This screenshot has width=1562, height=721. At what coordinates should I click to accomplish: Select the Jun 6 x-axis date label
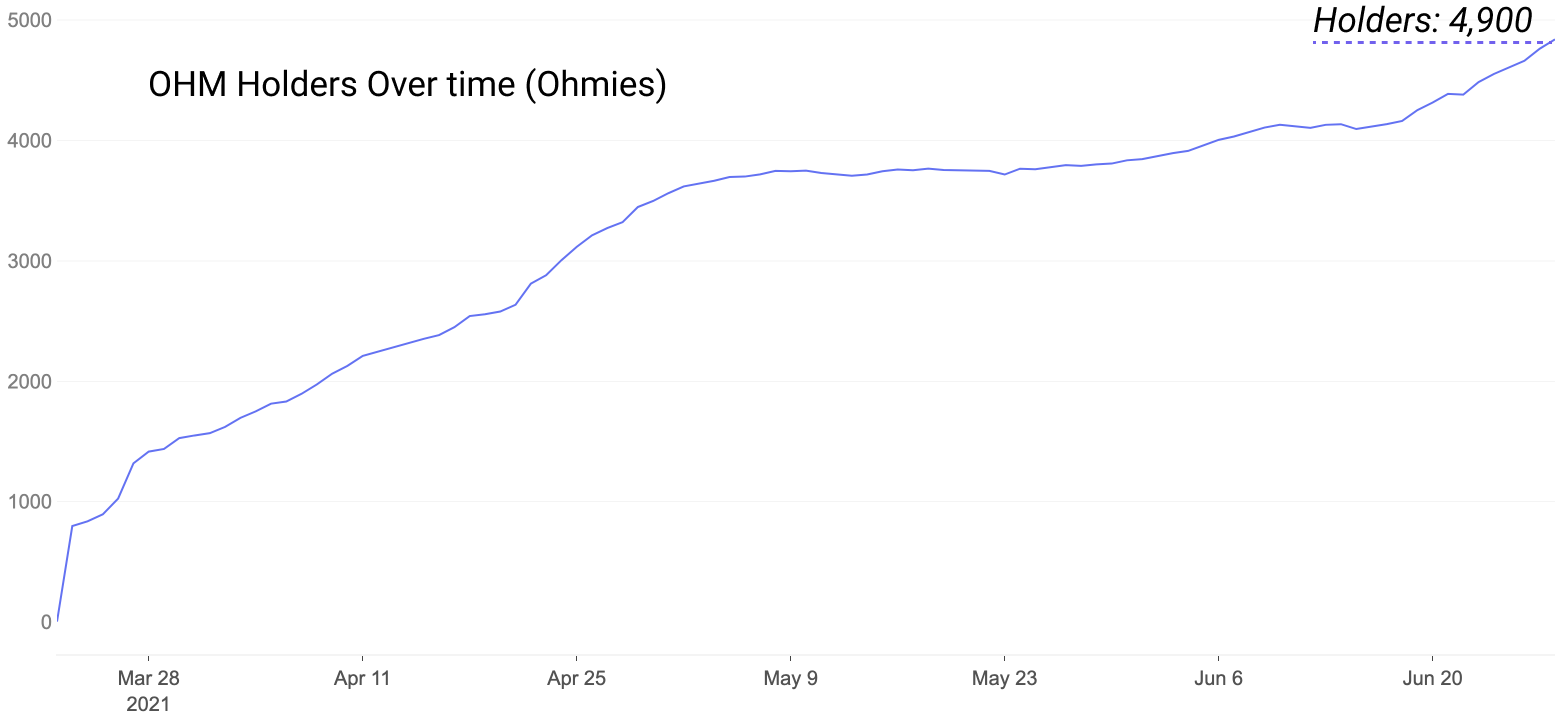click(x=1218, y=679)
